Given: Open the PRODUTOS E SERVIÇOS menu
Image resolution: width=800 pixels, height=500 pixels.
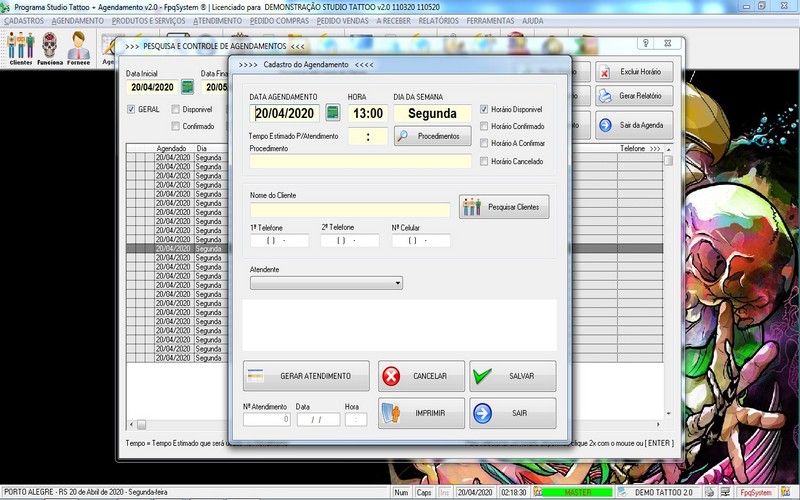Looking at the screenshot, I should [x=148, y=21].
